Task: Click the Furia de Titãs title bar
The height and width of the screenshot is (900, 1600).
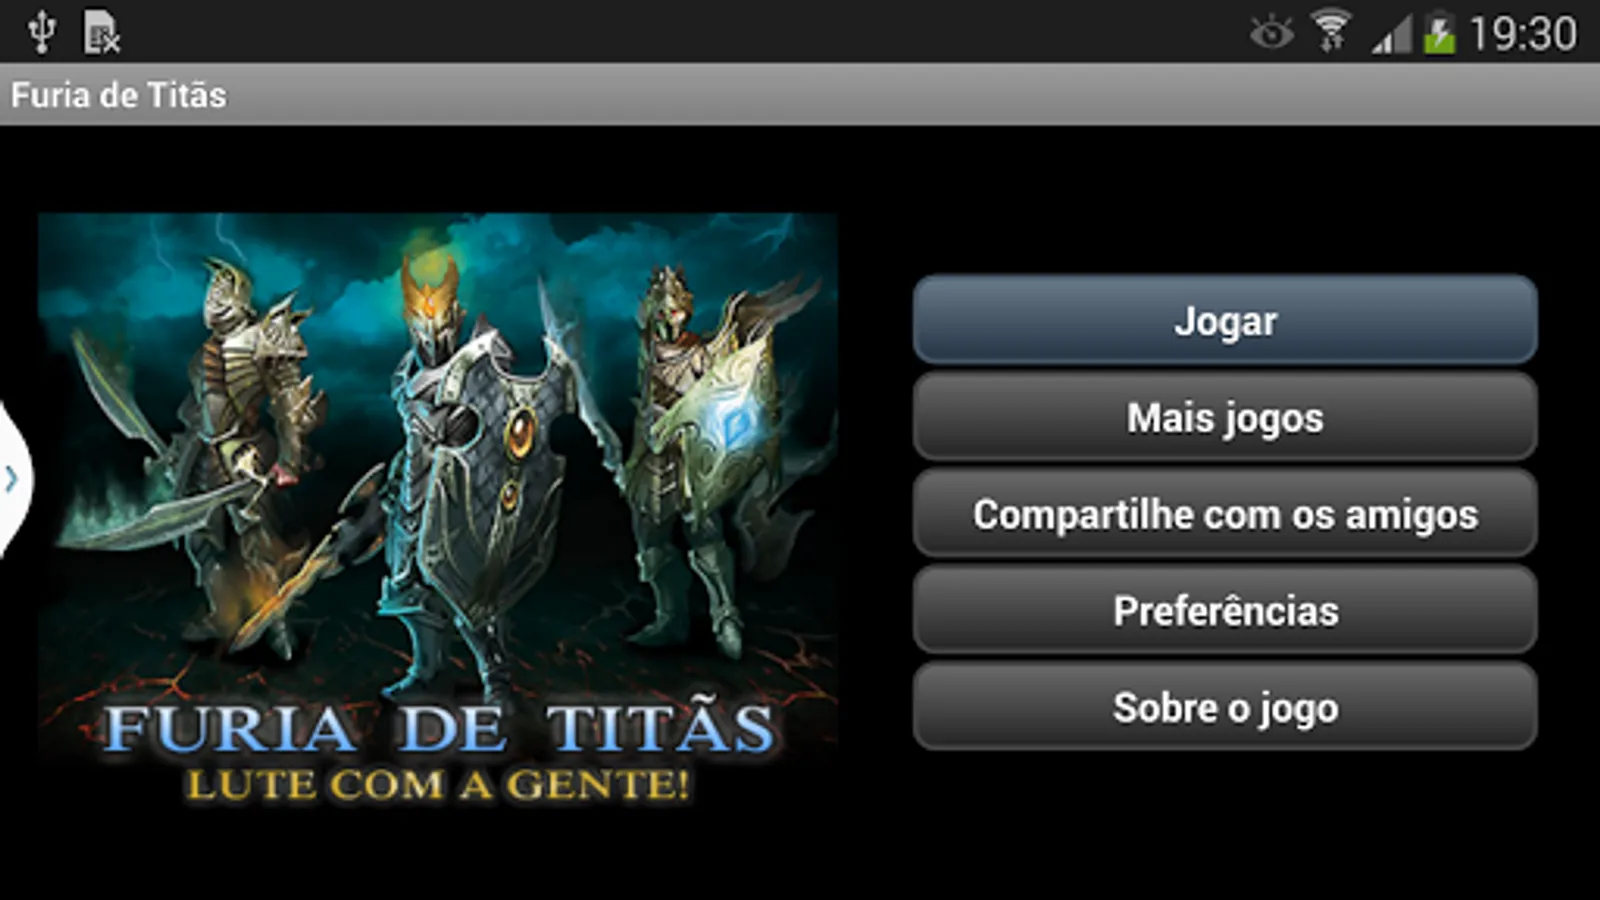Action: tap(800, 95)
